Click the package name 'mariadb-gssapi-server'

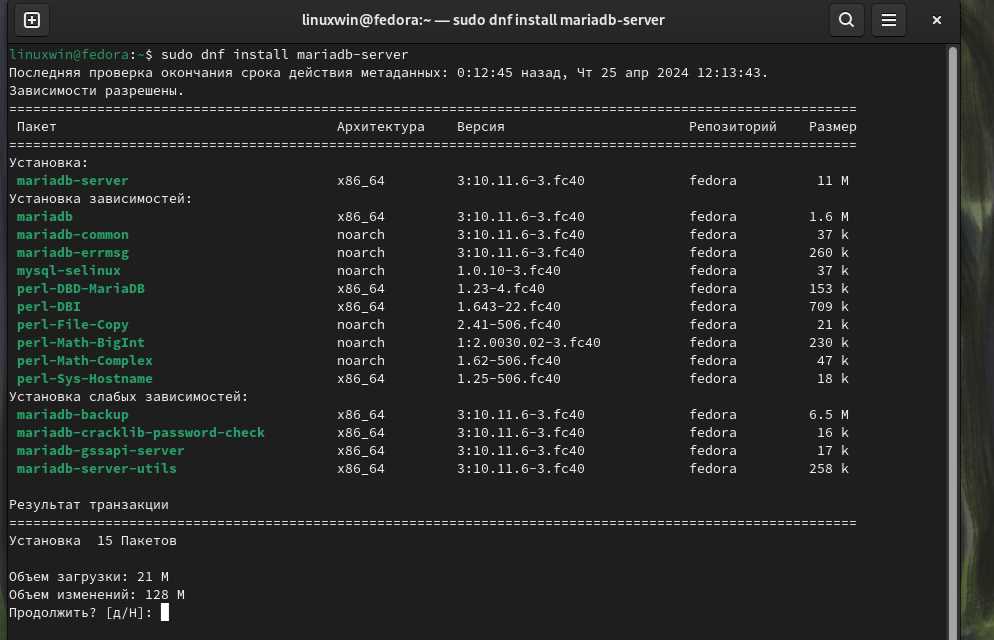[x=100, y=451]
